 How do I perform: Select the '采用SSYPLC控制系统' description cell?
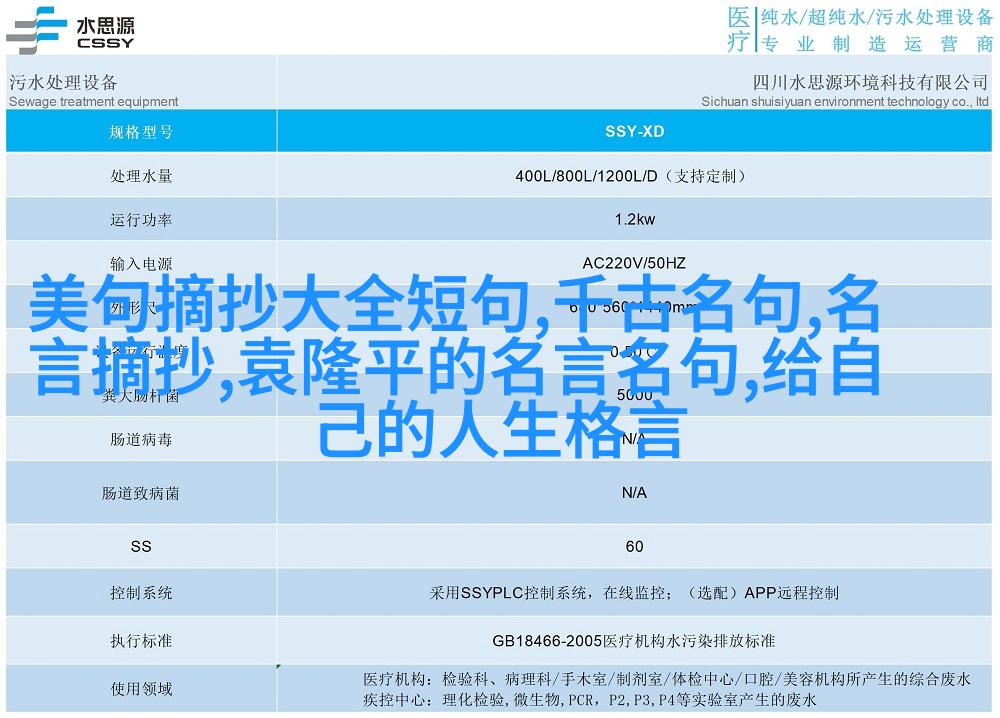[634, 593]
